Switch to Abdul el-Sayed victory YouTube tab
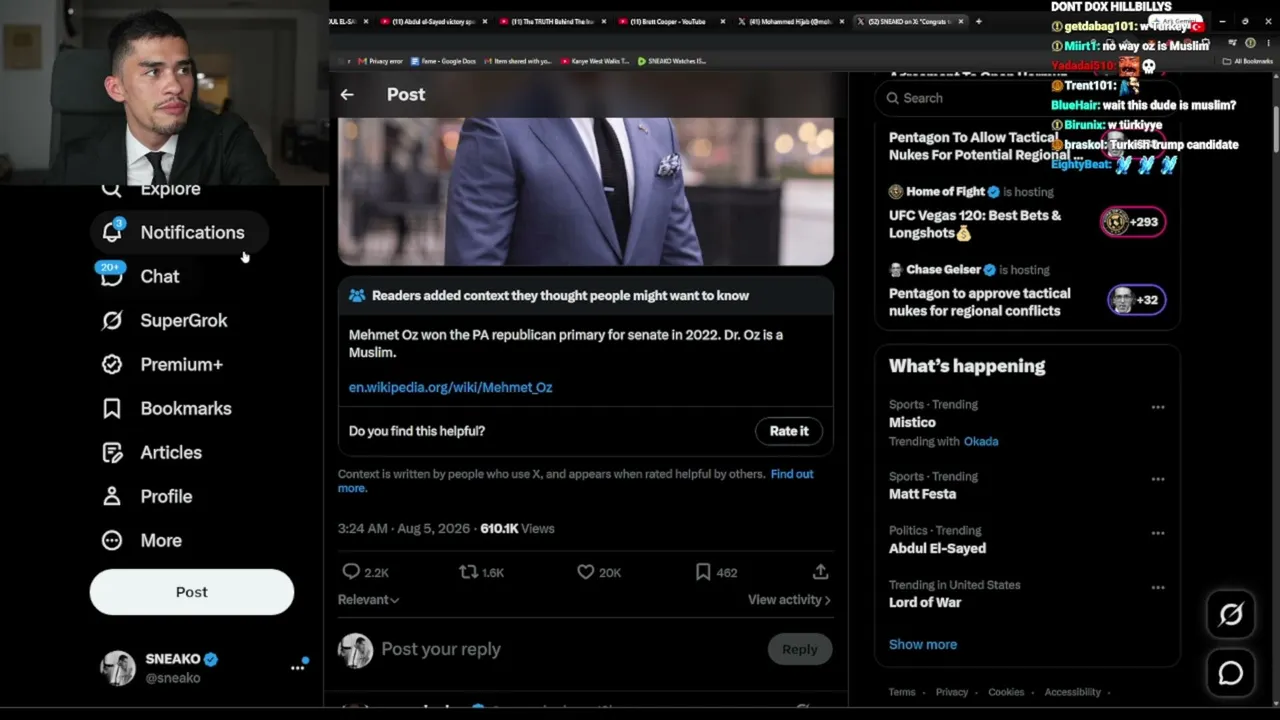Viewport: 1280px width, 720px height. coord(432,21)
